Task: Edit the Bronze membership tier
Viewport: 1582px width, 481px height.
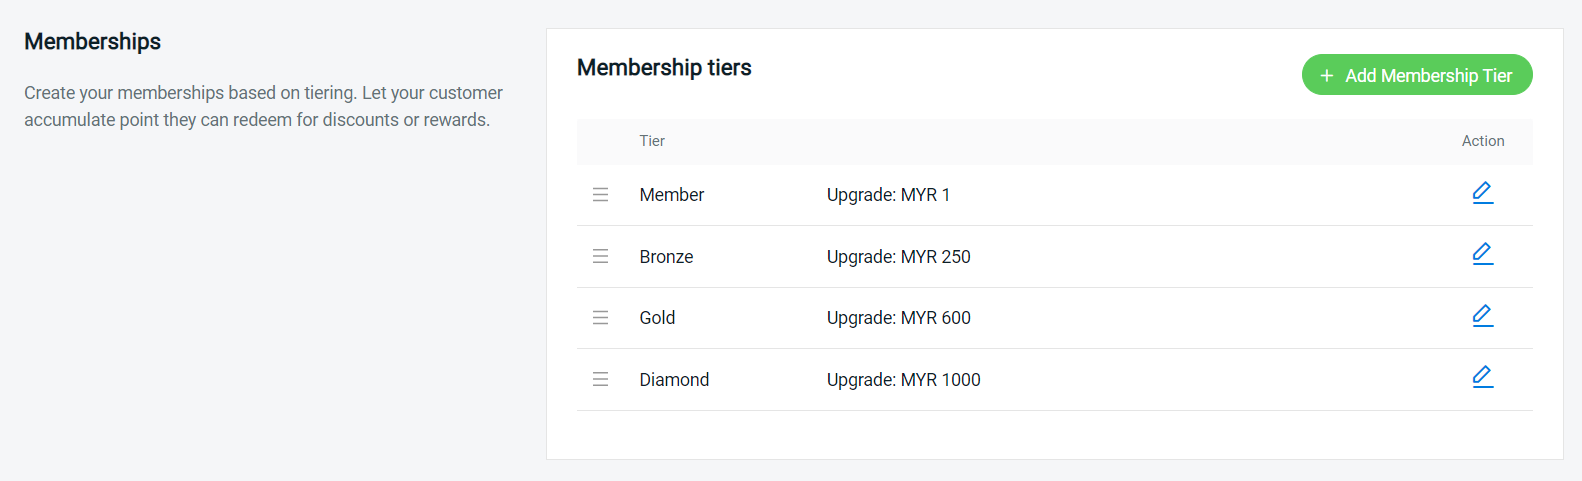Action: (x=1483, y=254)
